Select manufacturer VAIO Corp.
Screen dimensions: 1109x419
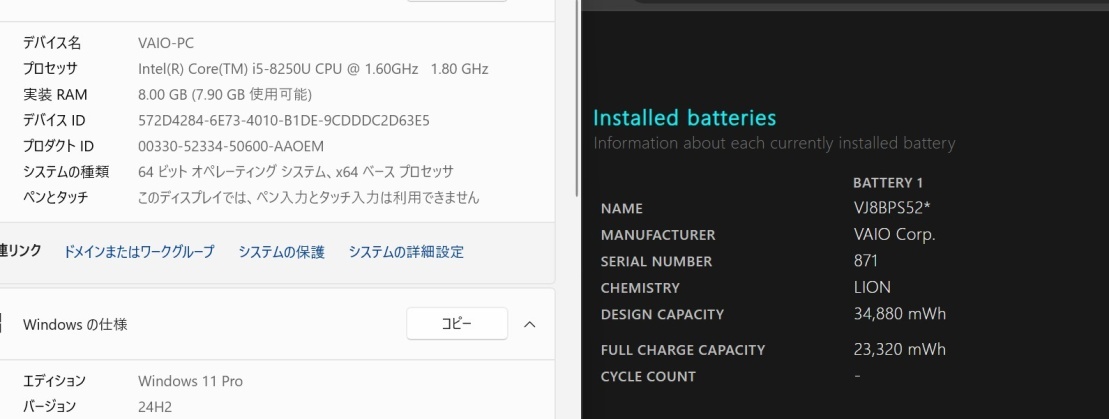pos(894,235)
